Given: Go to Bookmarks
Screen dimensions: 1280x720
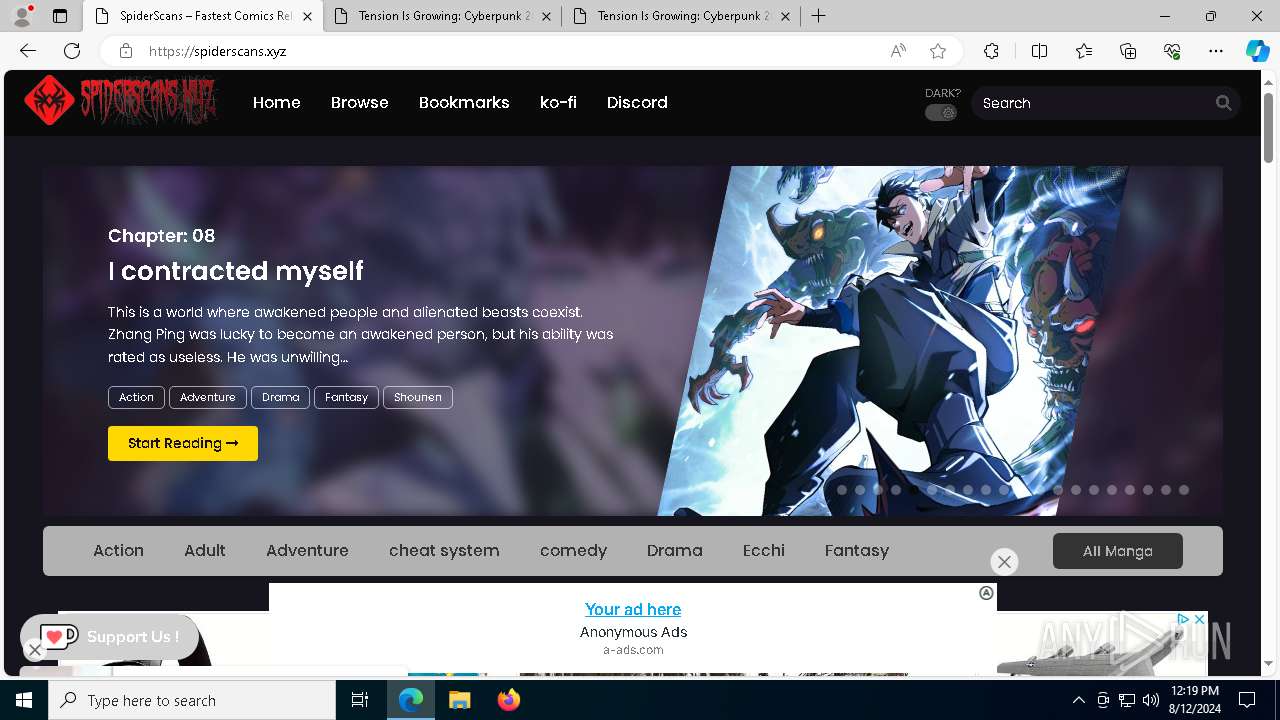Looking at the screenshot, I should (464, 102).
